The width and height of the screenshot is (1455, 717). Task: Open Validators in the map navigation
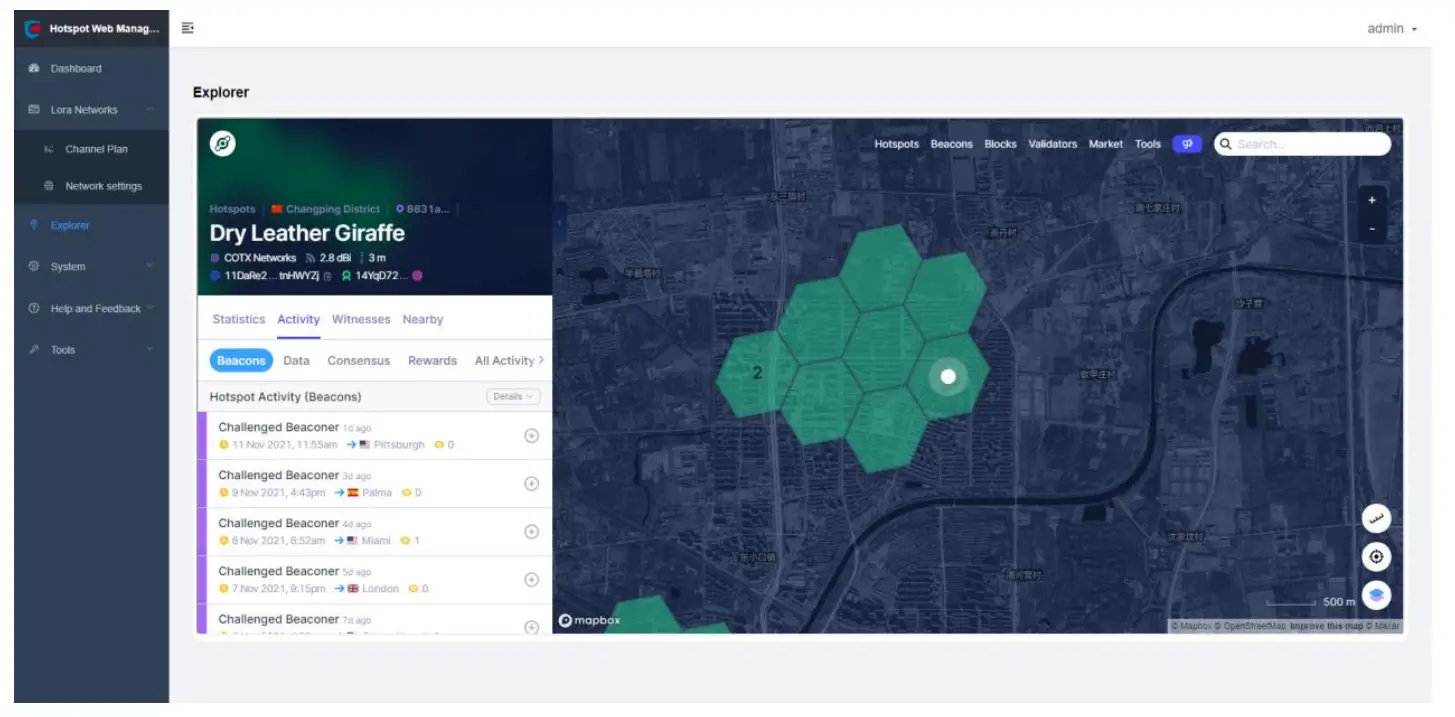tap(1052, 144)
